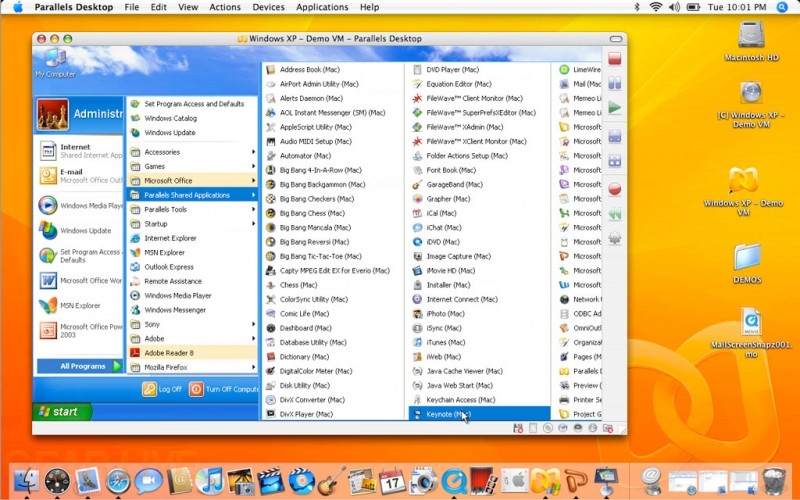Select Macintosh HD desktop icon
This screenshot has height=500, width=800.
(x=751, y=41)
